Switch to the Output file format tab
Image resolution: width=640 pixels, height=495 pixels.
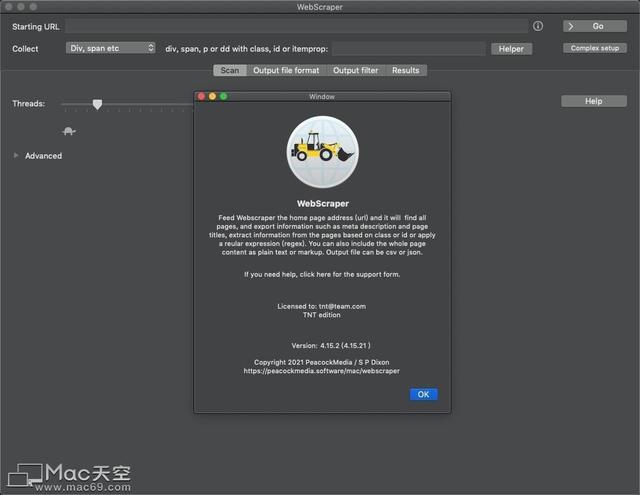pyautogui.click(x=286, y=70)
